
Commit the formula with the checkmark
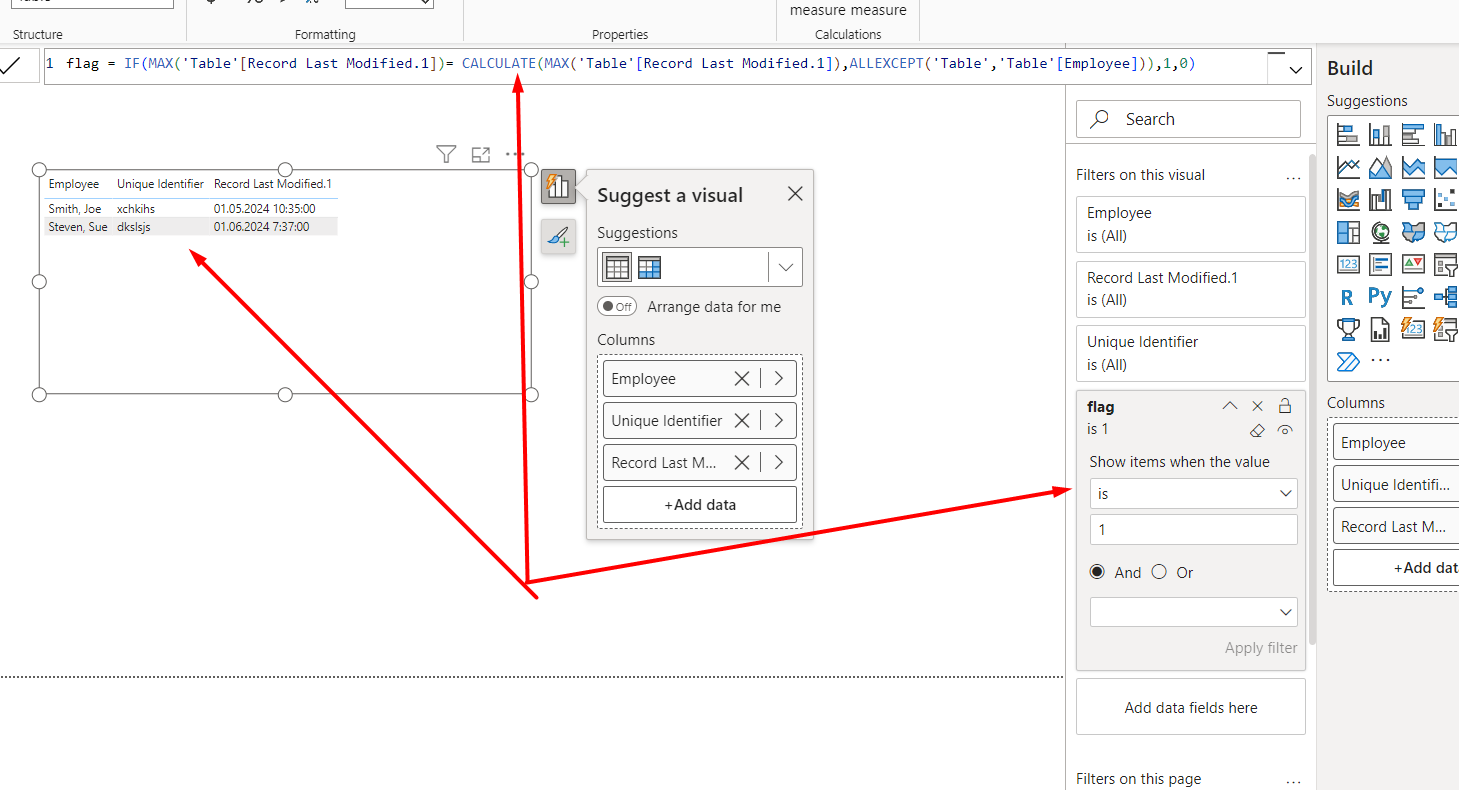pos(12,66)
